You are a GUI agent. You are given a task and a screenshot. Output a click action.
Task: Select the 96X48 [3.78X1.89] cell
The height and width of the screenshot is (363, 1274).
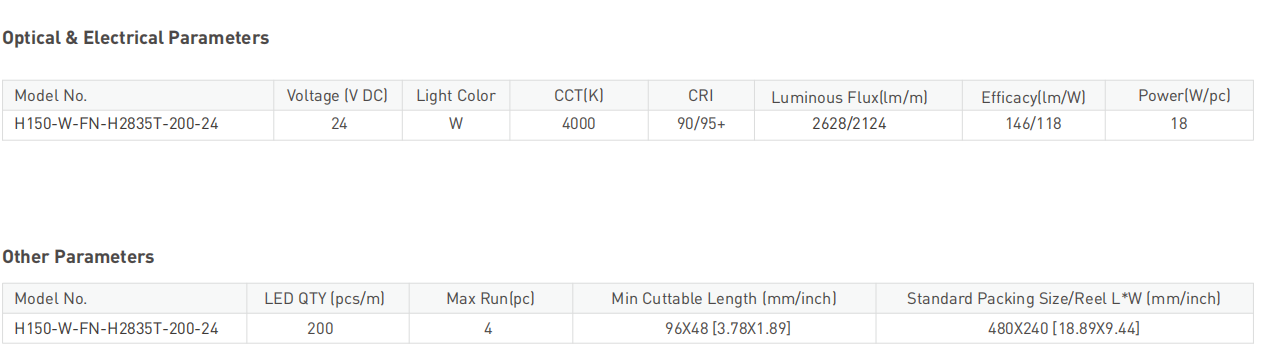pyautogui.click(x=723, y=328)
